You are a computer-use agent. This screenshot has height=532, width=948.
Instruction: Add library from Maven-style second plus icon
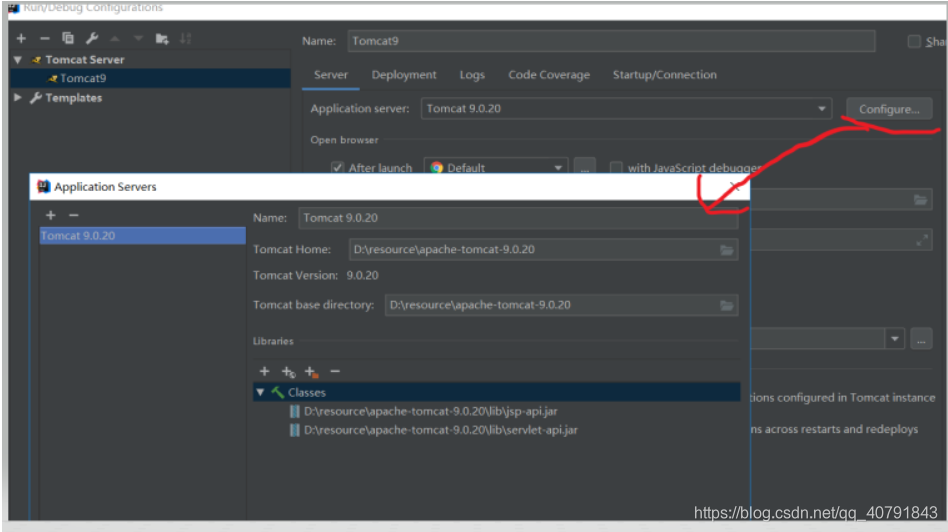point(288,372)
